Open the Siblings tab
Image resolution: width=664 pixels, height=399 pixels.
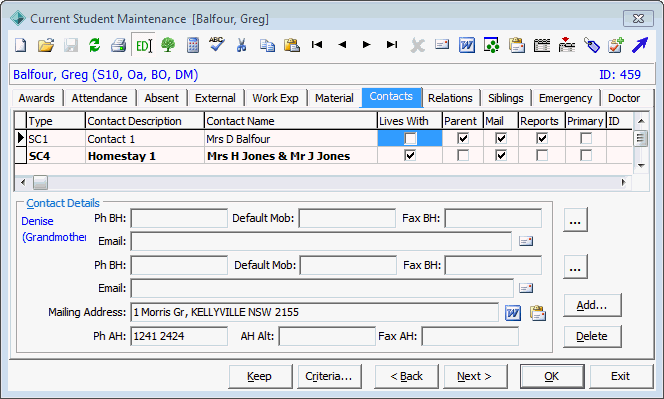click(506, 98)
